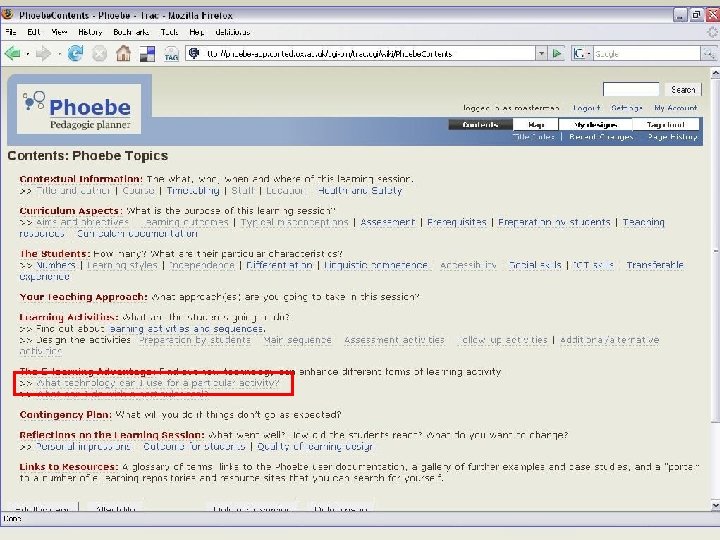
Task: Open the Recent Changes link
Action: pyautogui.click(x=601, y=136)
